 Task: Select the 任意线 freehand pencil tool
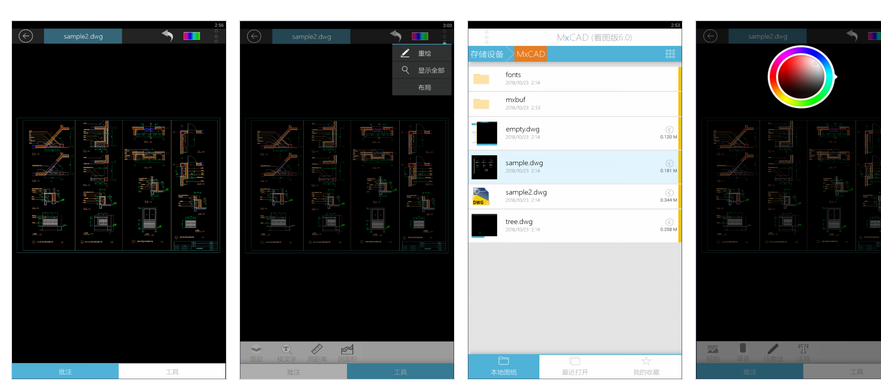click(x=772, y=352)
